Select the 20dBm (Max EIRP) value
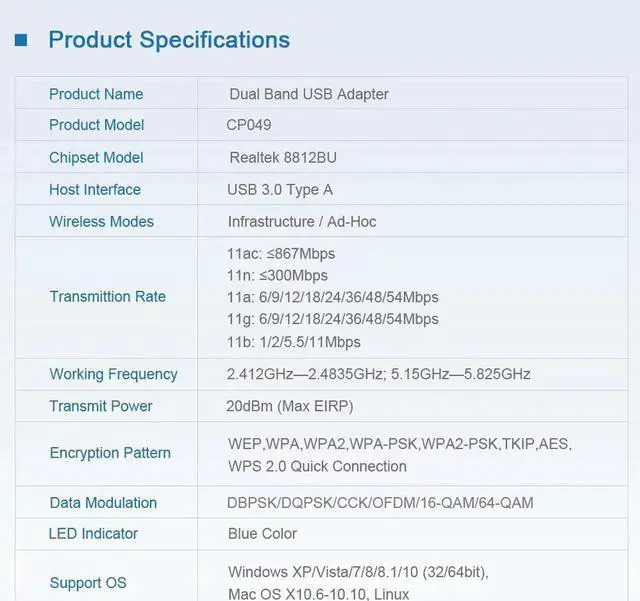This screenshot has width=640, height=601. pyautogui.click(x=290, y=406)
